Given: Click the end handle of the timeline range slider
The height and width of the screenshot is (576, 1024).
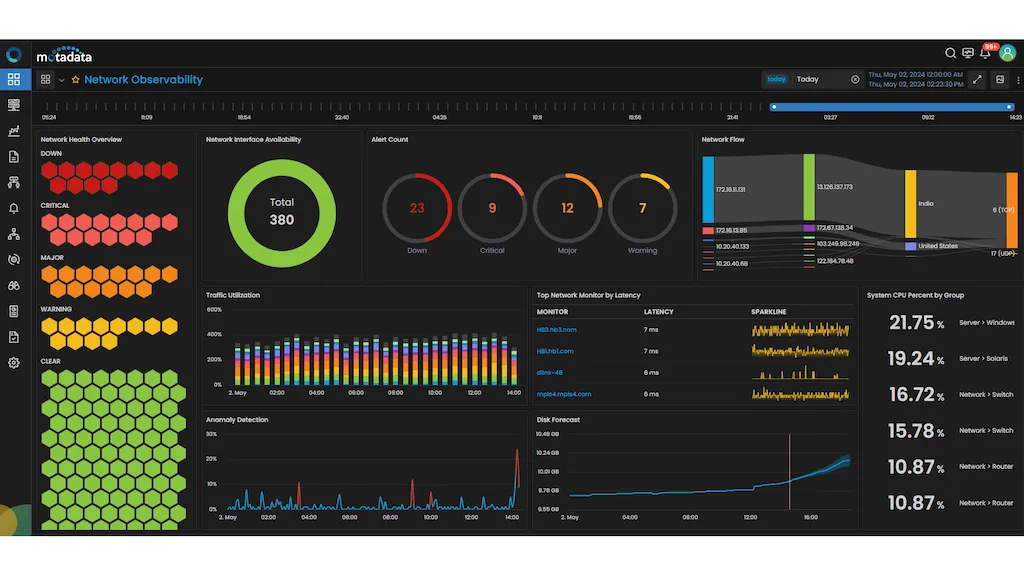Looking at the screenshot, I should (1009, 107).
